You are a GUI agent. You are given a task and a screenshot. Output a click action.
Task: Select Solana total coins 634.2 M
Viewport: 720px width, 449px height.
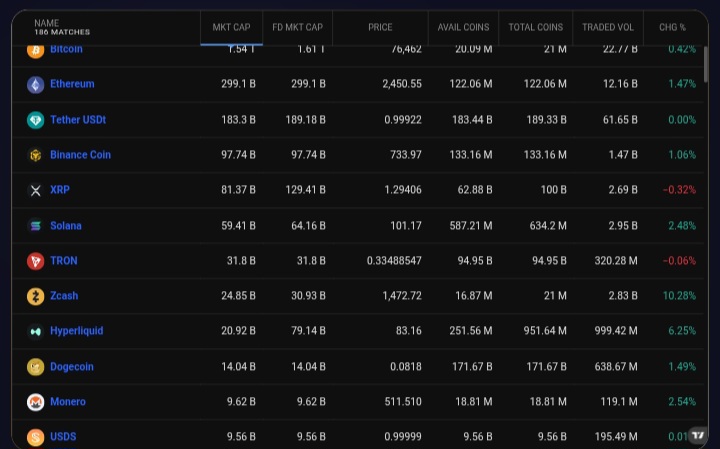548,225
